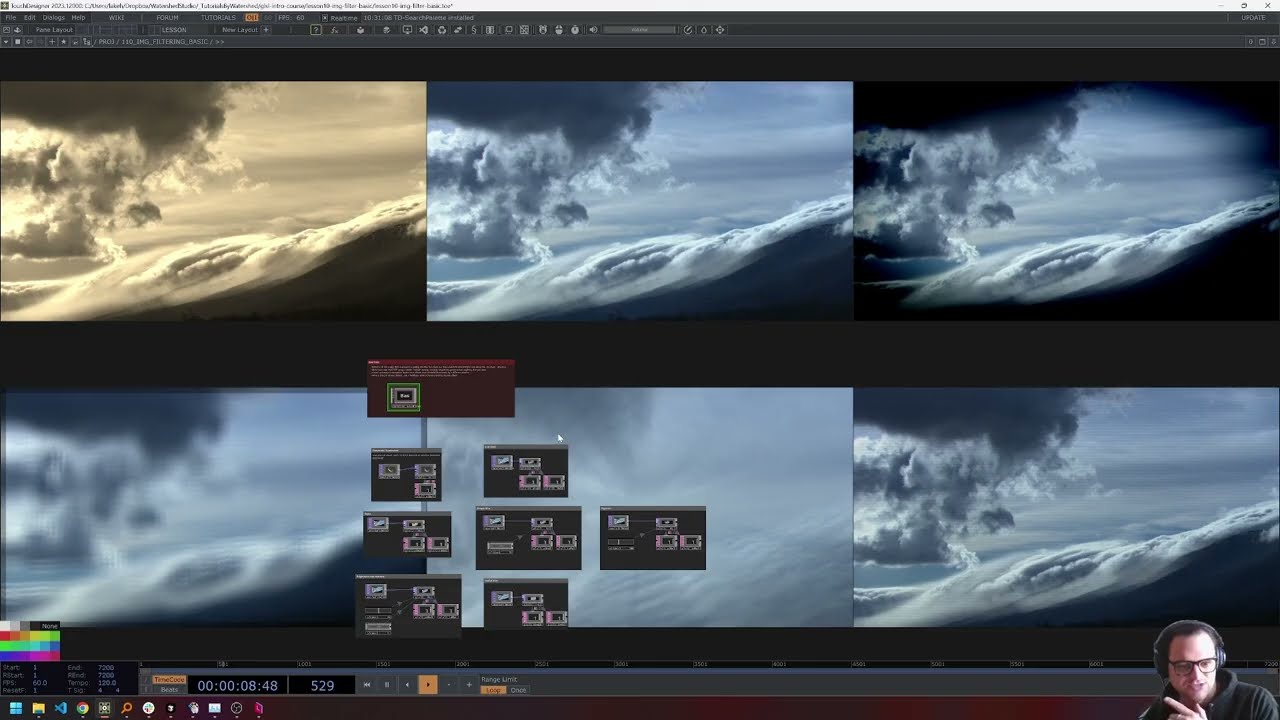
Task: Open File Explorer from the taskbar
Action: pos(38,708)
